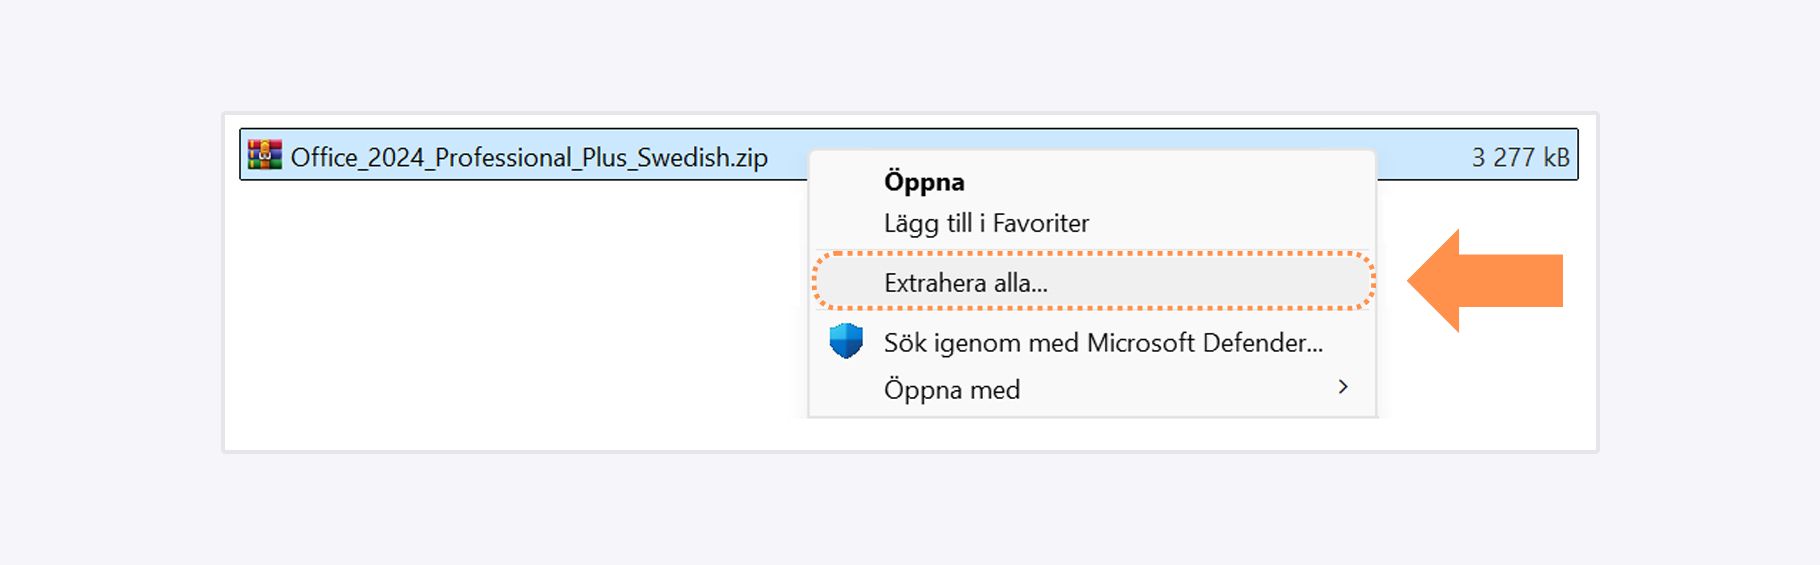The width and height of the screenshot is (1820, 565).
Task: Click blank space left of the Öppna entry
Action: [846, 182]
